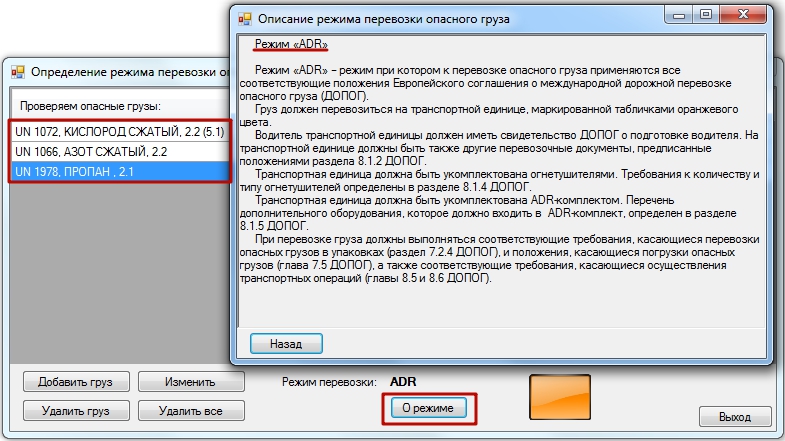Open mode details with О режиме

(428, 408)
